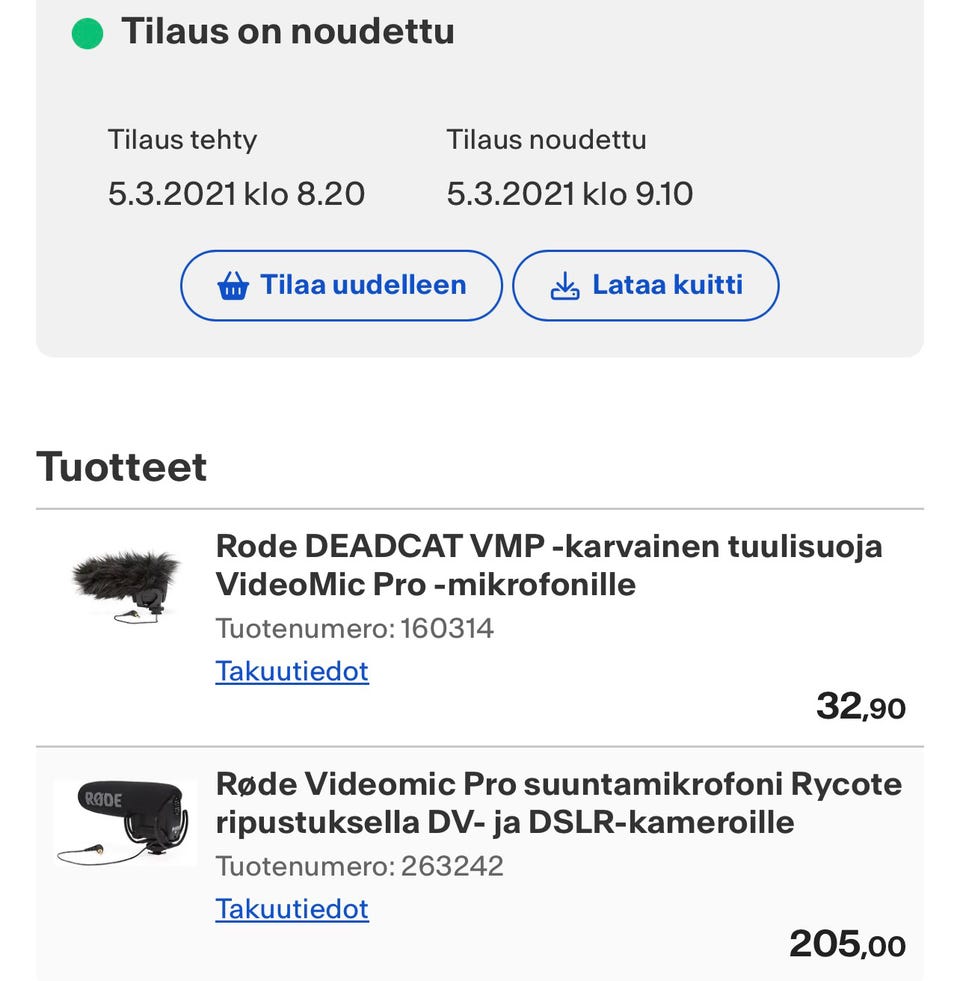Click the basket icon on Tilaa uudelleen

232,287
